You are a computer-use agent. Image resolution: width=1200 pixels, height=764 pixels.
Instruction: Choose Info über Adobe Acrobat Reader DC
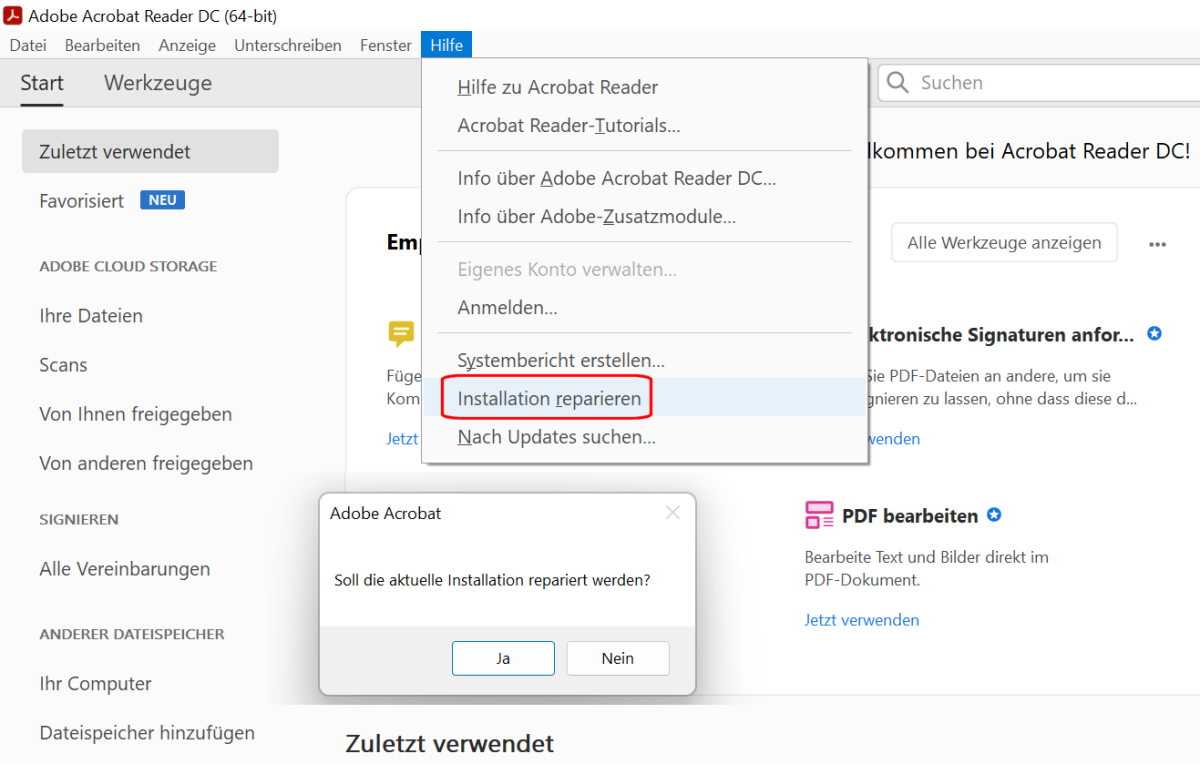coord(645,178)
